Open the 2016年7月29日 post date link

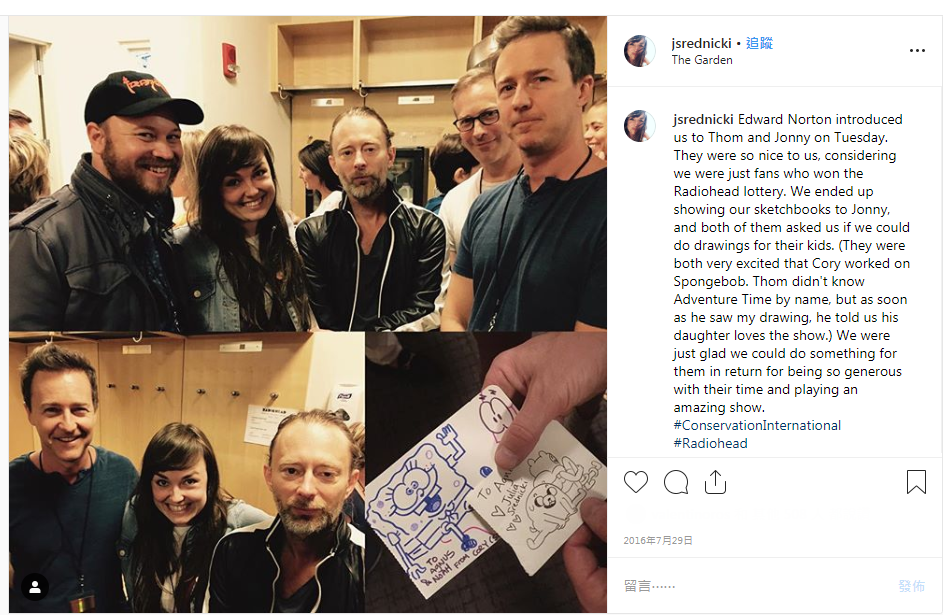658,540
